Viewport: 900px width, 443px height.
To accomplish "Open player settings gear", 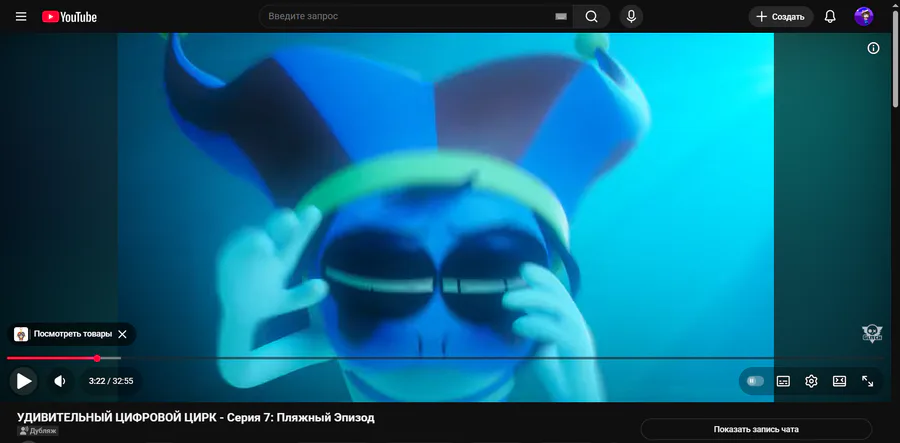I will click(x=811, y=381).
